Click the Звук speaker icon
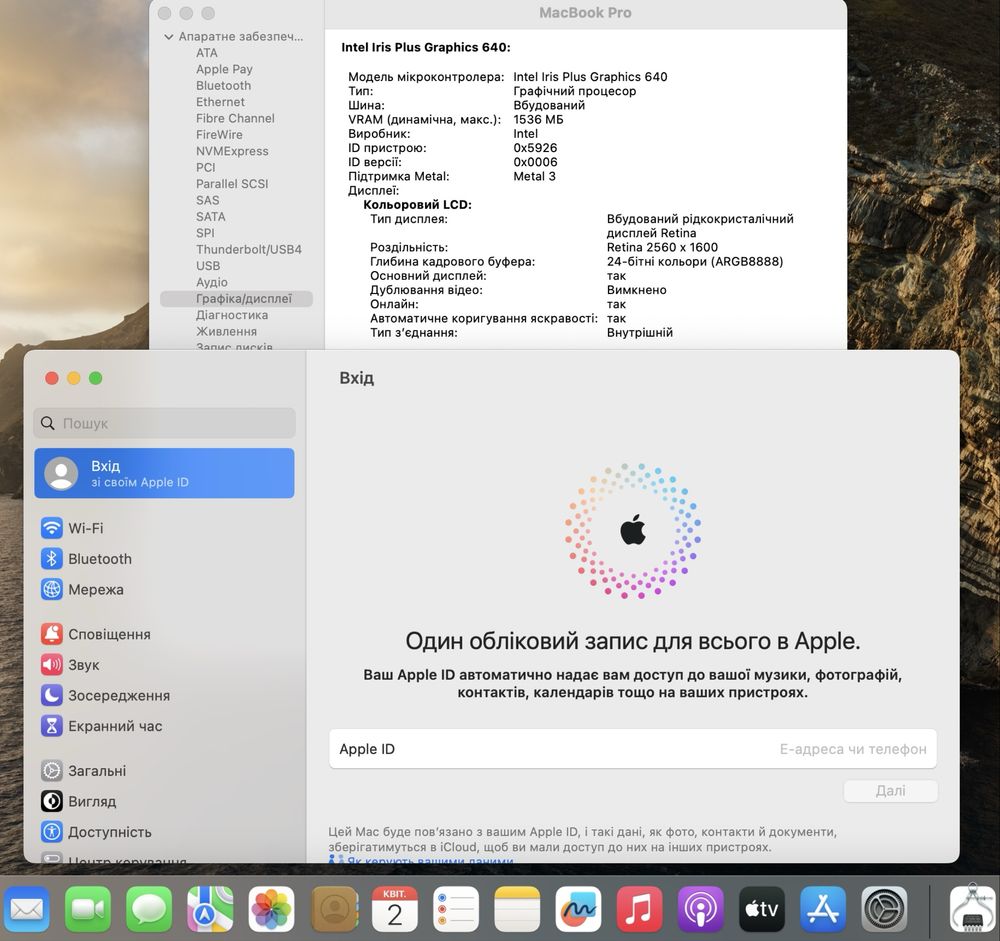The width and height of the screenshot is (1000, 941). pos(52,664)
